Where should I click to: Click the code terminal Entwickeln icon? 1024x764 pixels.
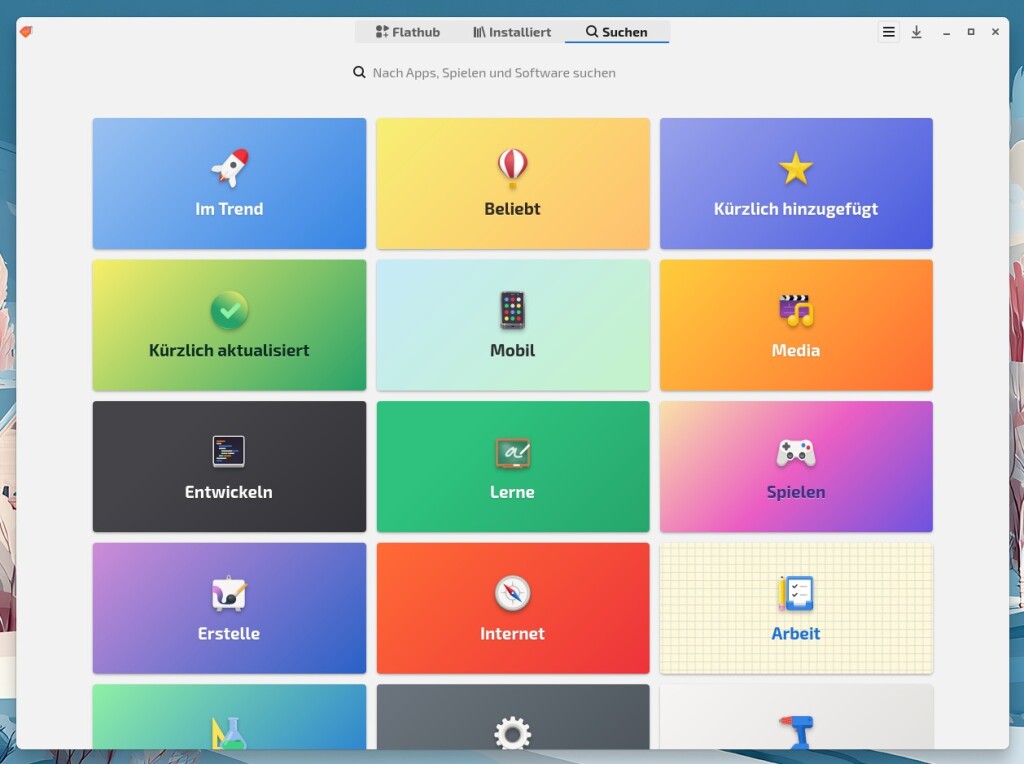(x=229, y=452)
